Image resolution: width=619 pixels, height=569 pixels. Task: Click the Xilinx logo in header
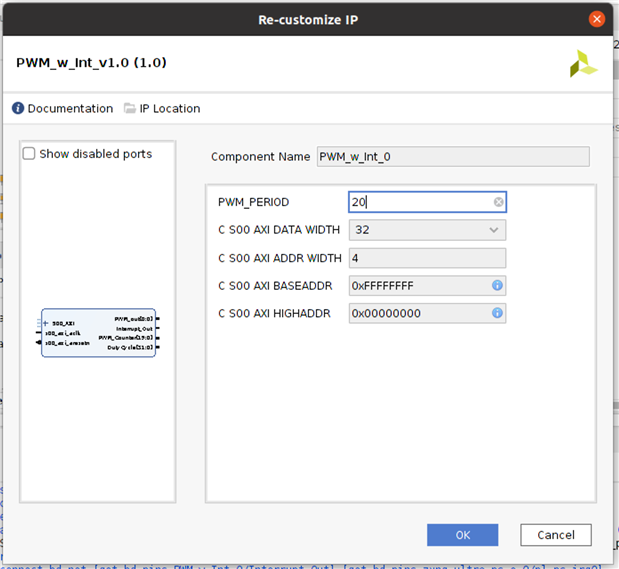pos(583,63)
